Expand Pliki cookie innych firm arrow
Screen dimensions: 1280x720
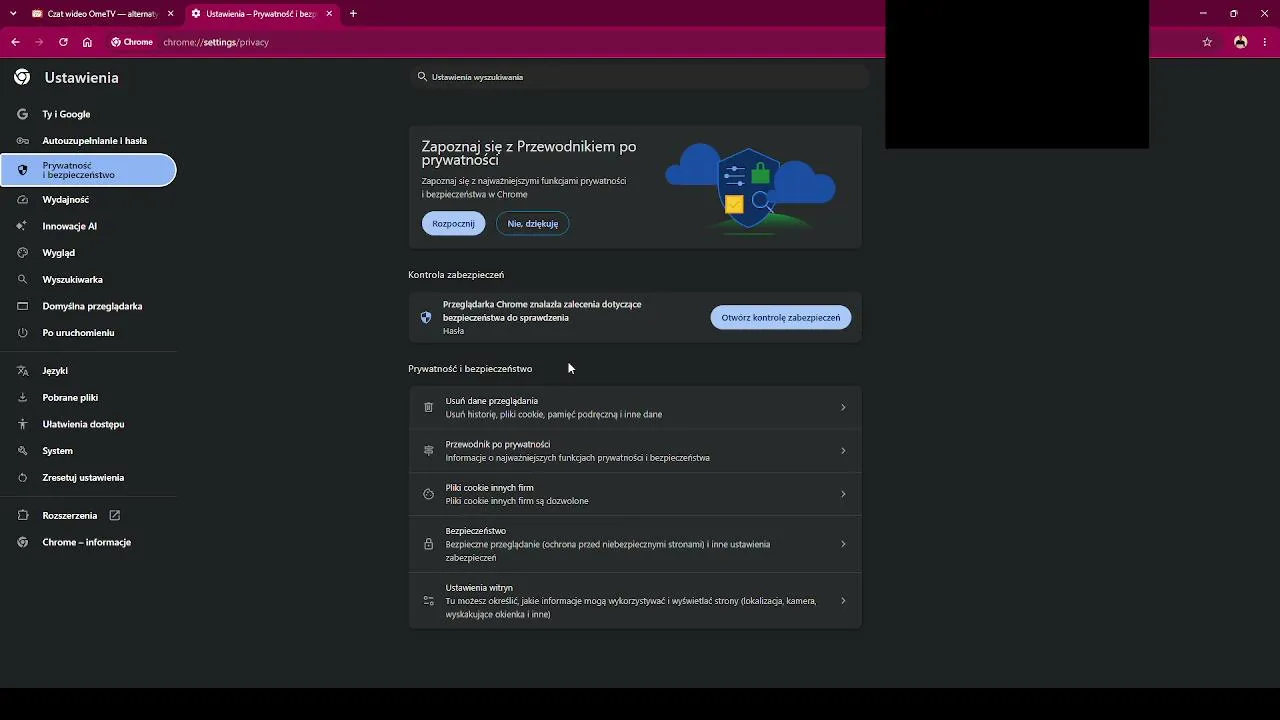click(843, 494)
